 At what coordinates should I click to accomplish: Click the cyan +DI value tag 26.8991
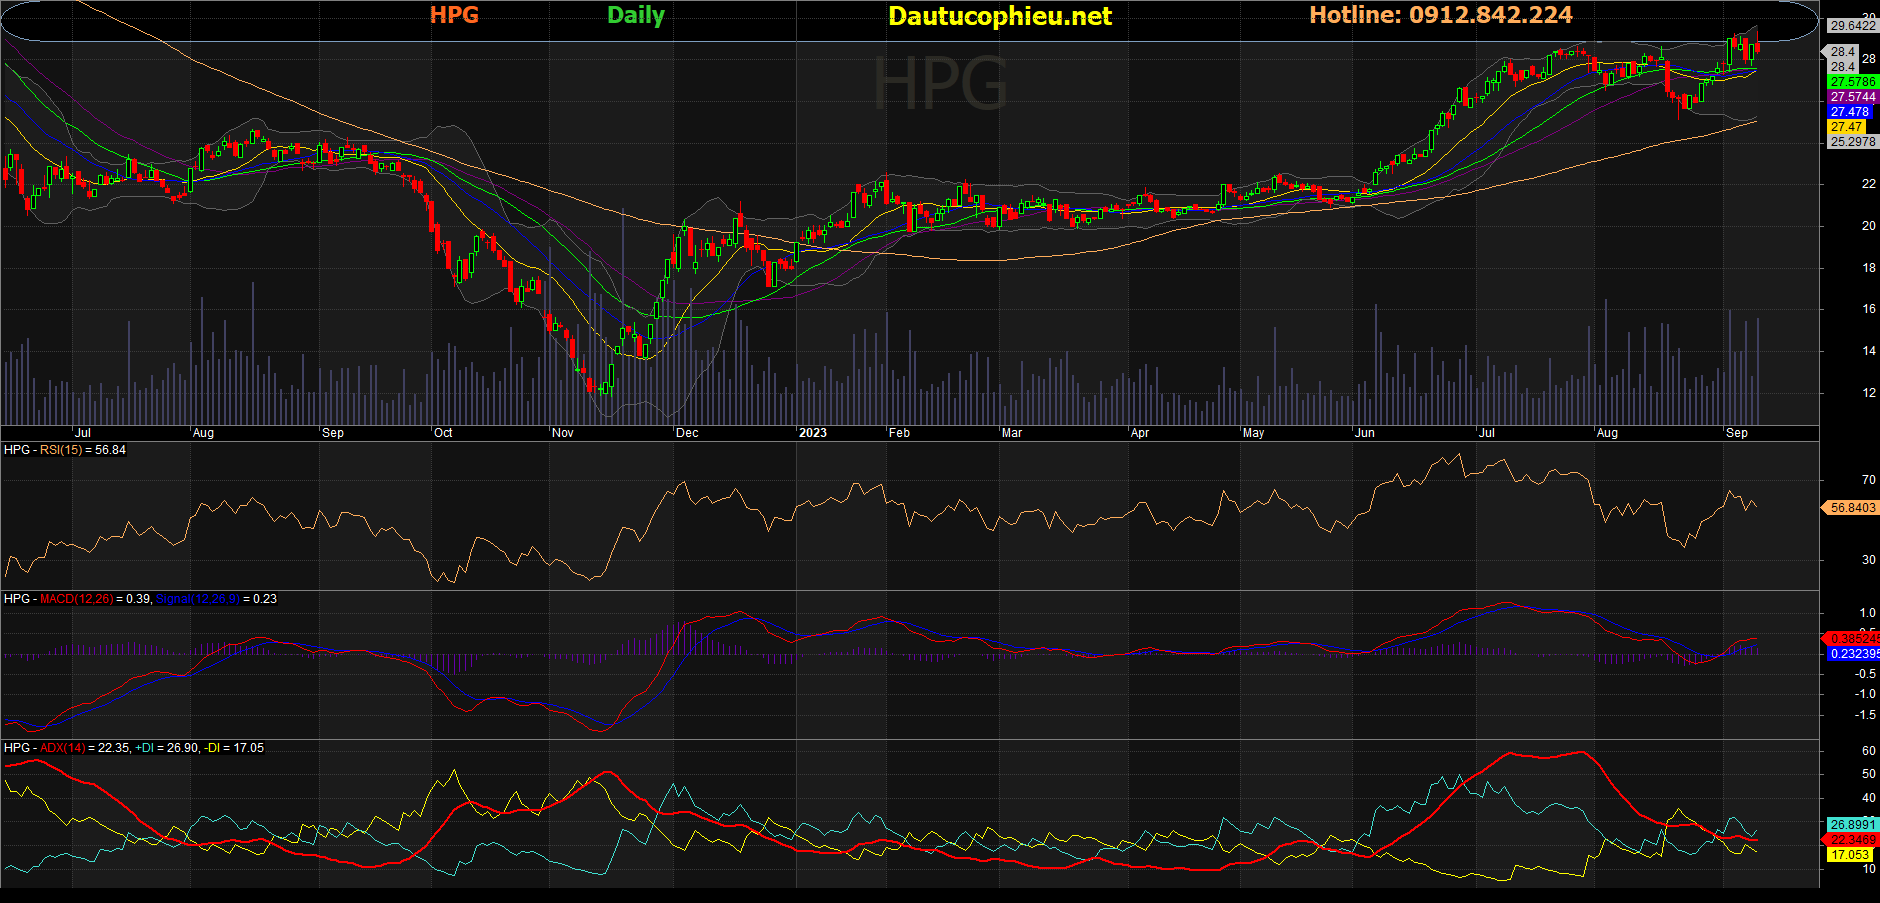pyautogui.click(x=1852, y=825)
